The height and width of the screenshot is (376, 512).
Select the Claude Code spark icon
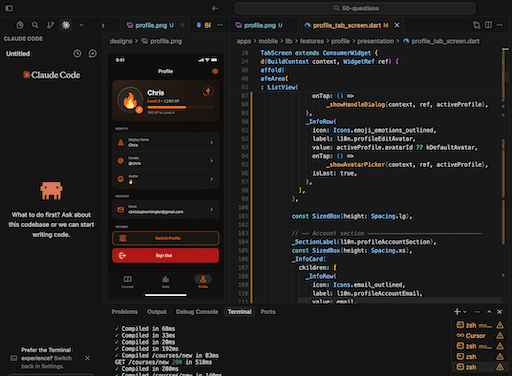point(66,25)
